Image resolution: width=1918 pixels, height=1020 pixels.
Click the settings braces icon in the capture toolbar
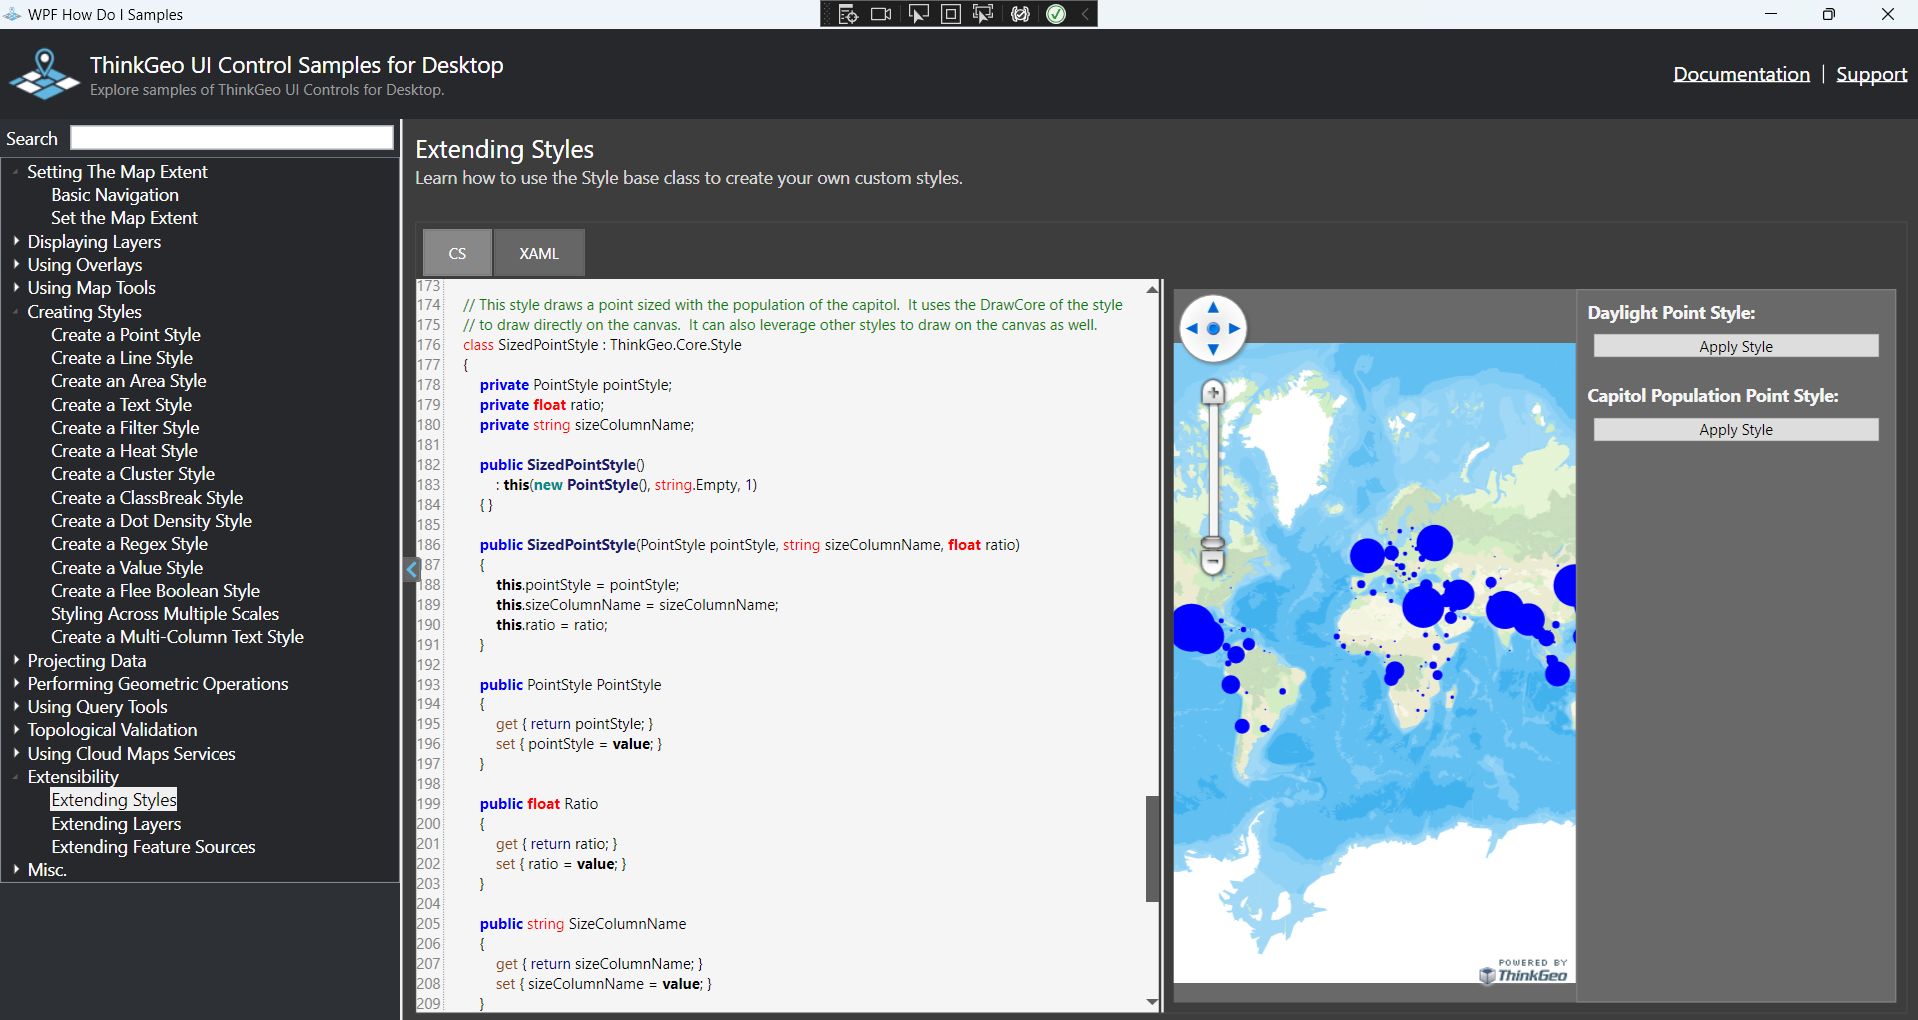tap(1019, 14)
